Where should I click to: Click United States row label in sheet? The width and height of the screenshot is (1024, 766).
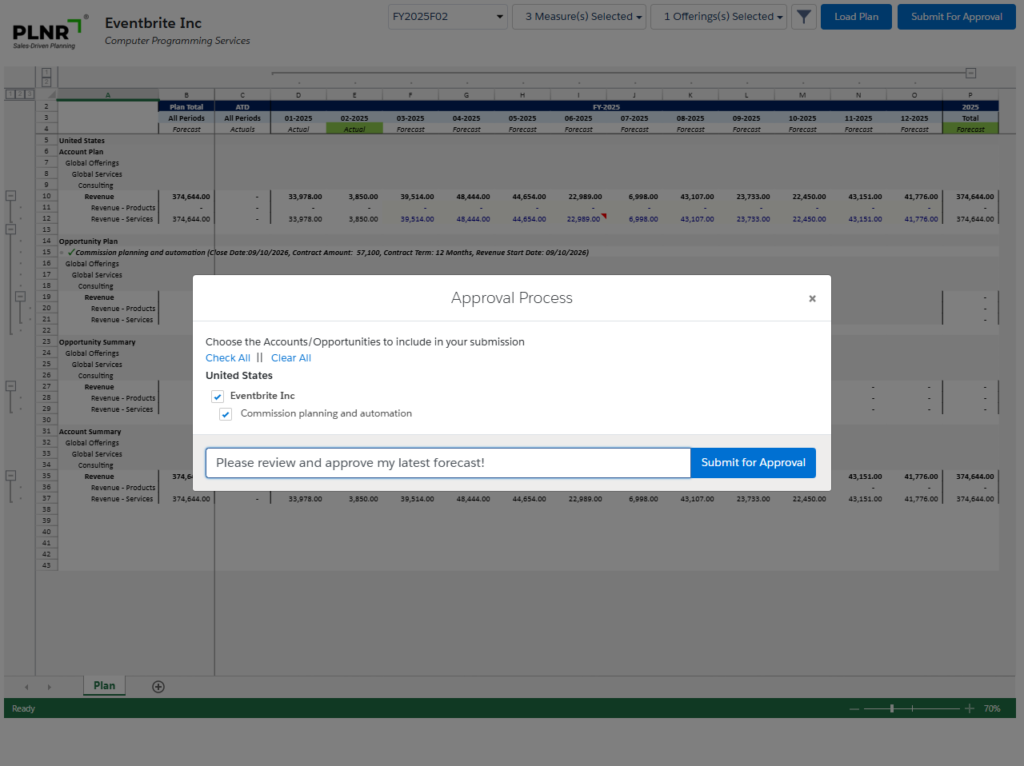pyautogui.click(x=82, y=140)
